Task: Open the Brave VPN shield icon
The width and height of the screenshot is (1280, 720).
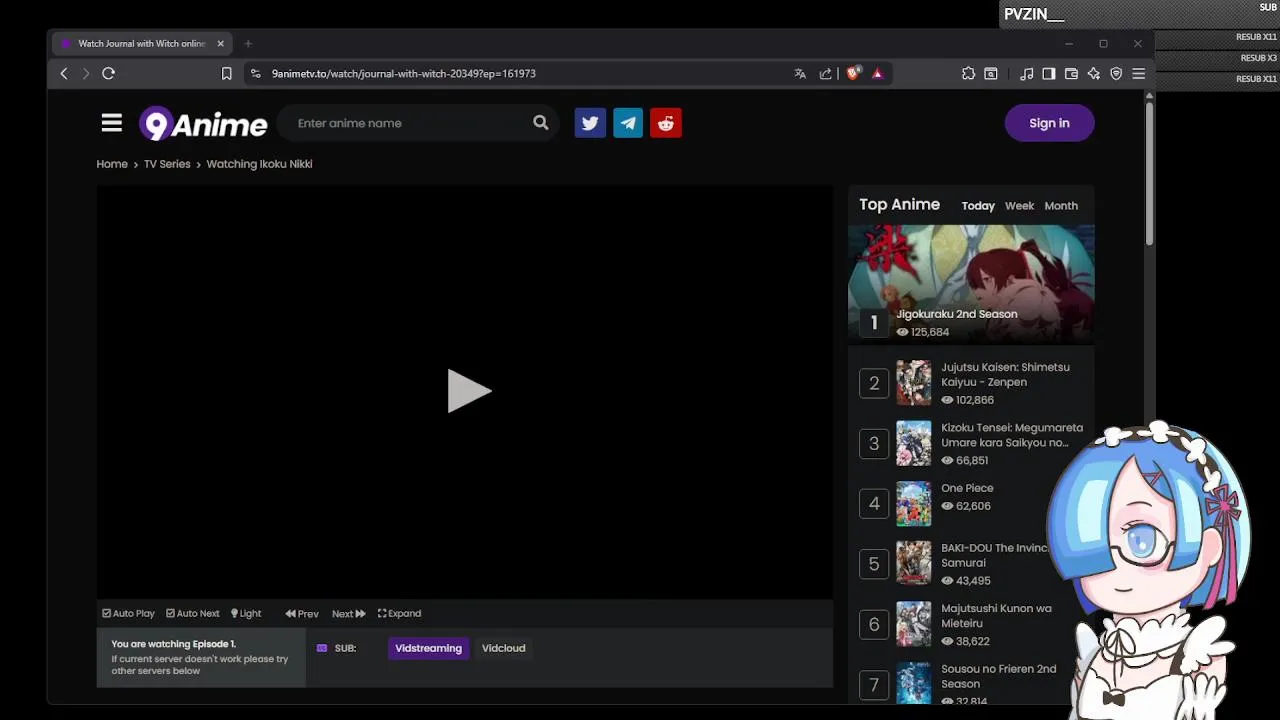Action: 1116,73
